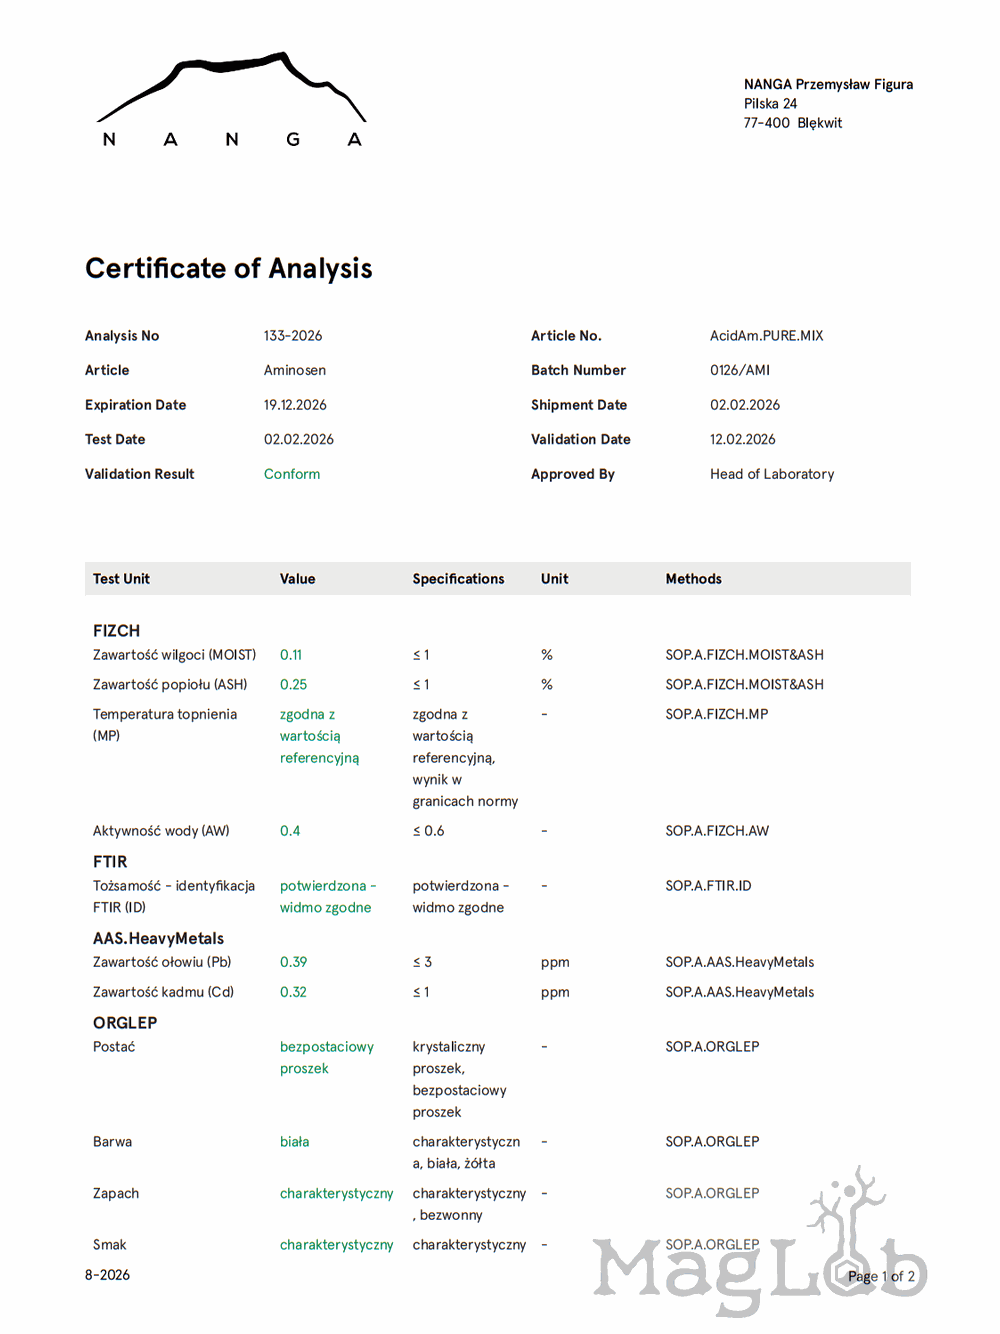Click the AAS.HeavyMetals section heading

pyautogui.click(x=158, y=938)
